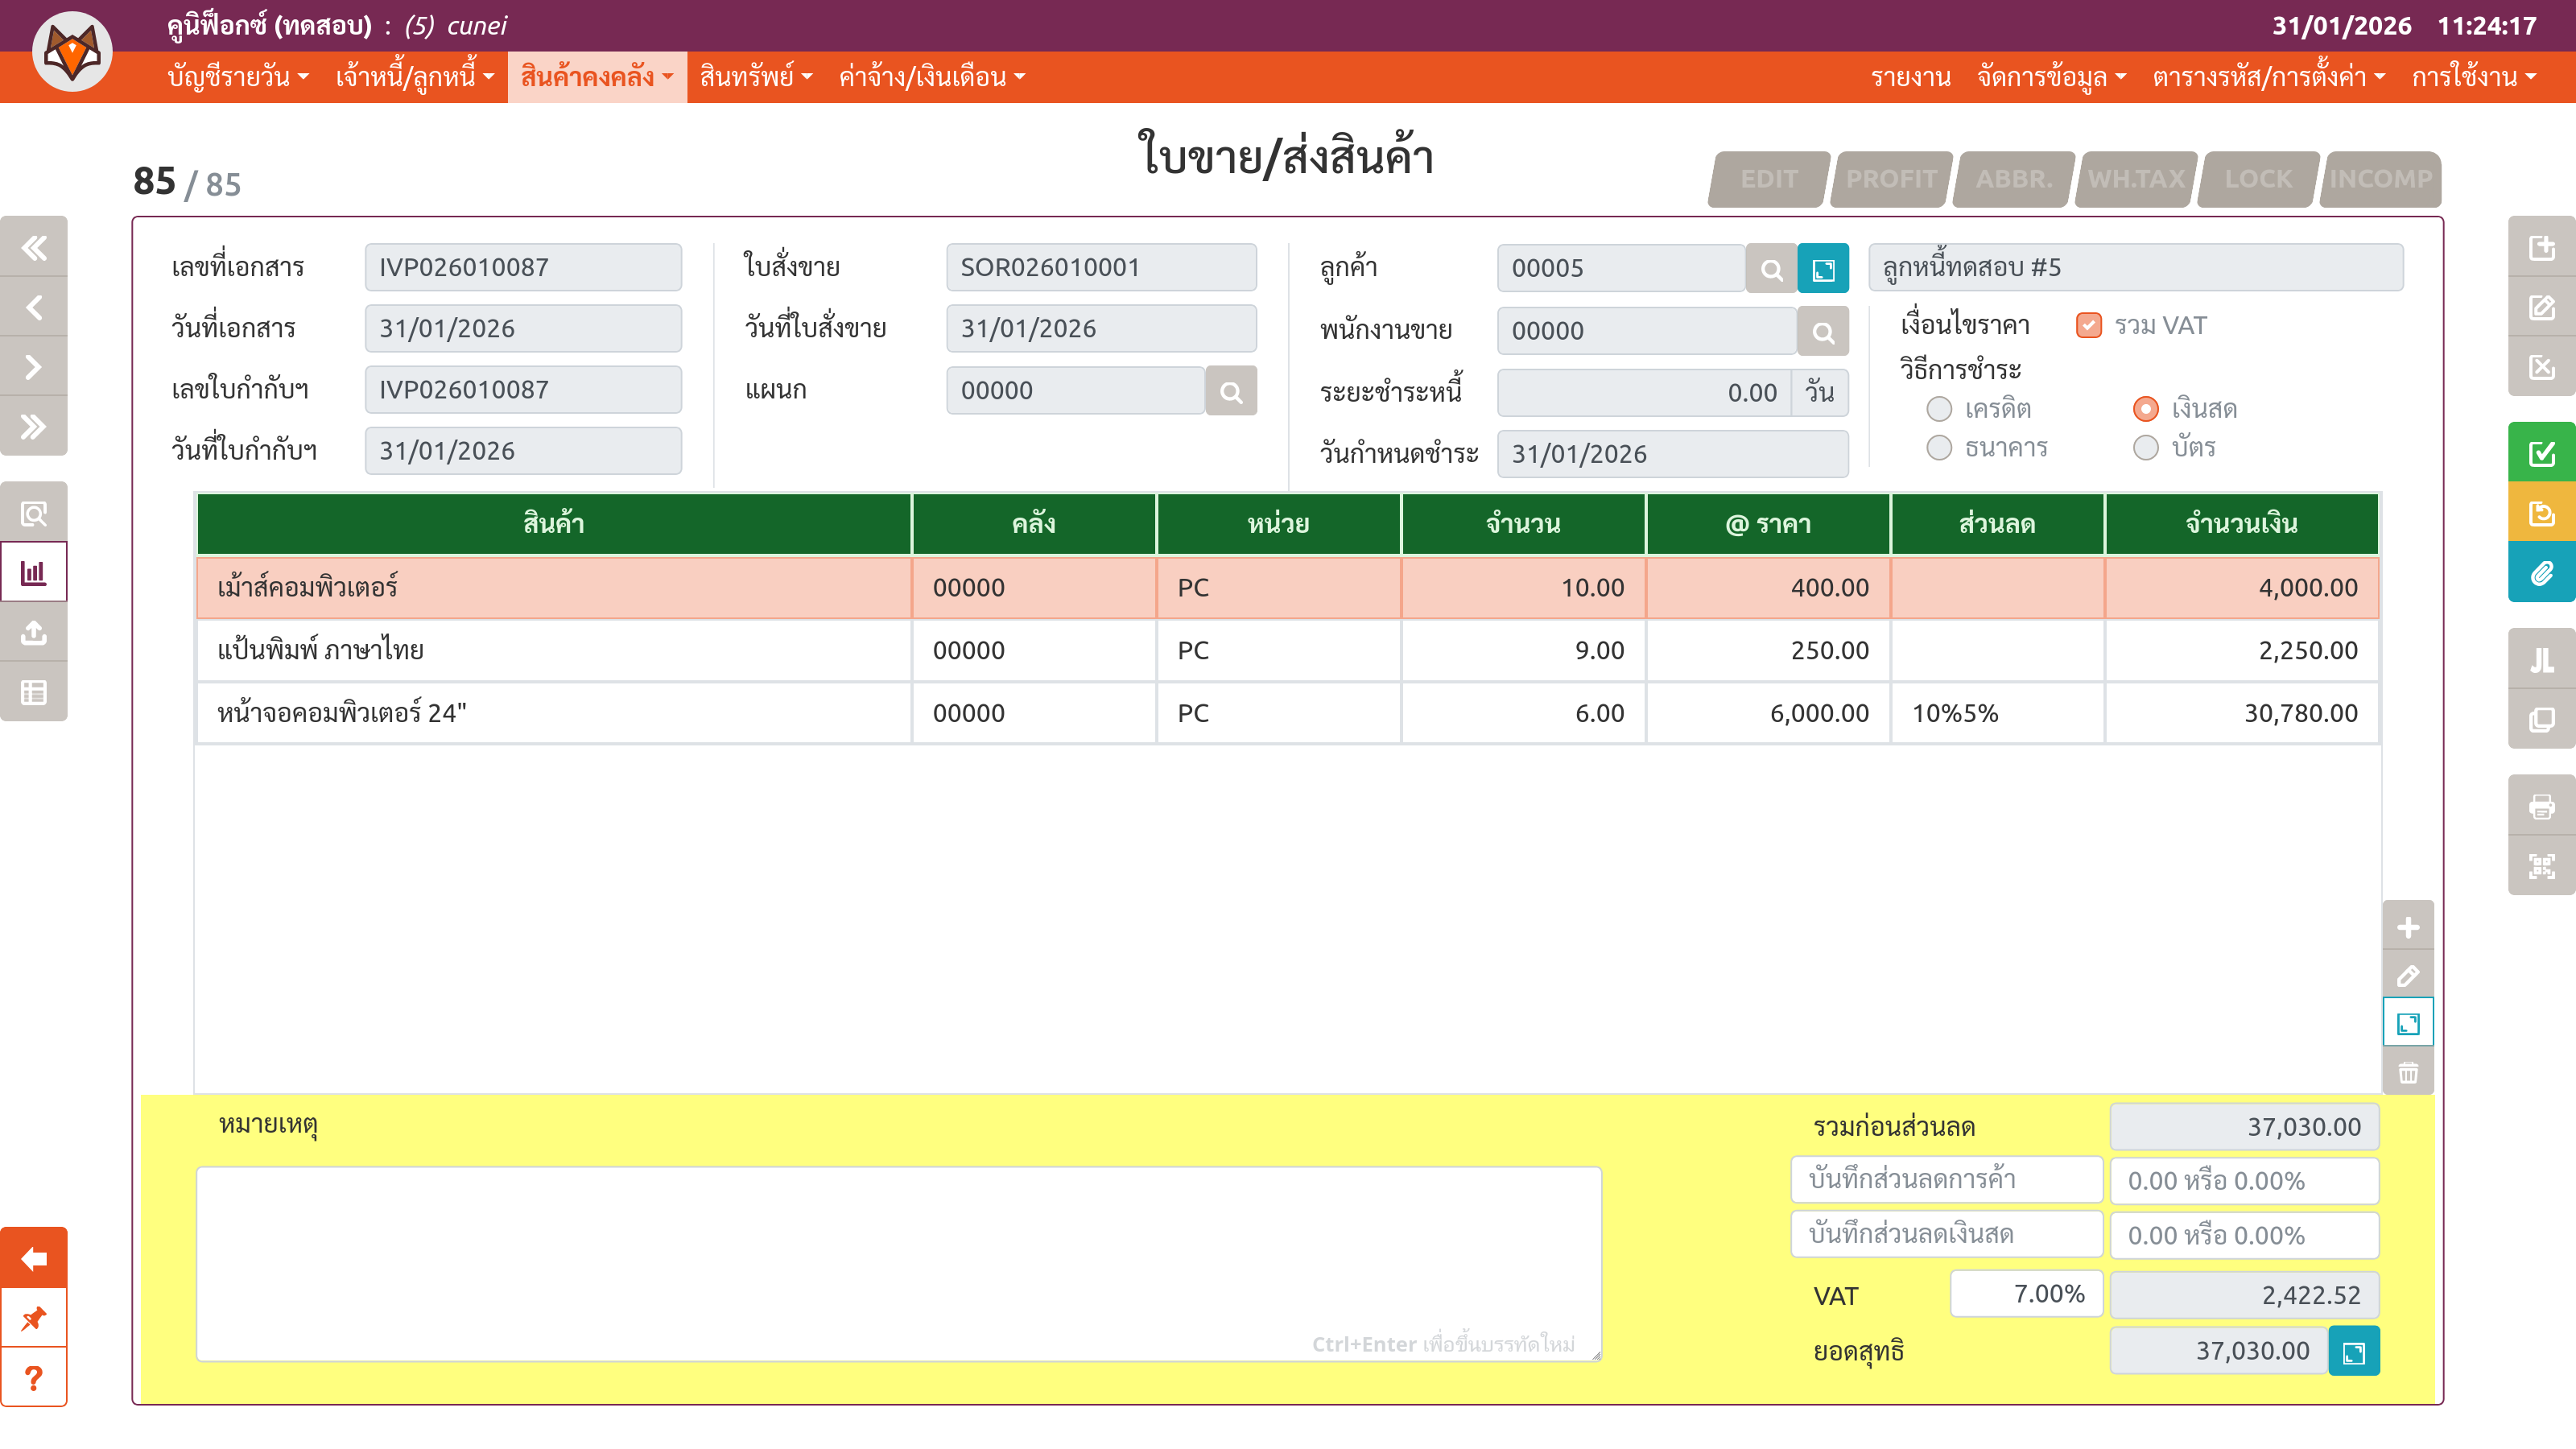Click the บันทึกส่วนลดการค้า button
Screen dimensions: 2576x1449
(1946, 1180)
